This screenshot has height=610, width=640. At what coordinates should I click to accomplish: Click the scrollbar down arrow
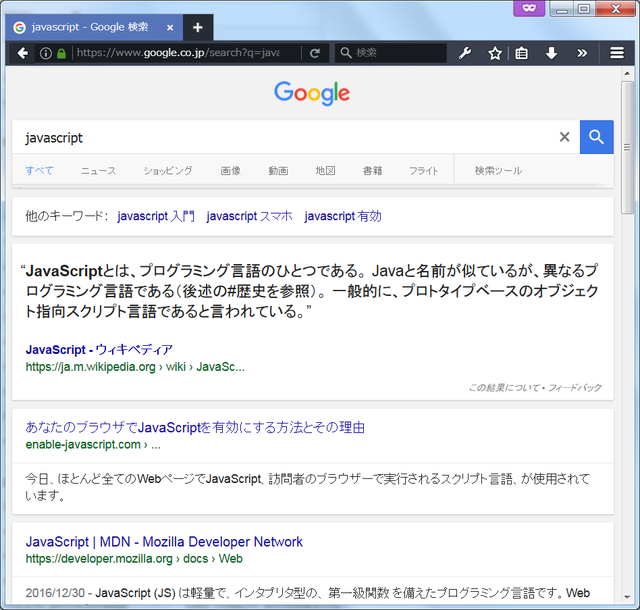[x=627, y=597]
